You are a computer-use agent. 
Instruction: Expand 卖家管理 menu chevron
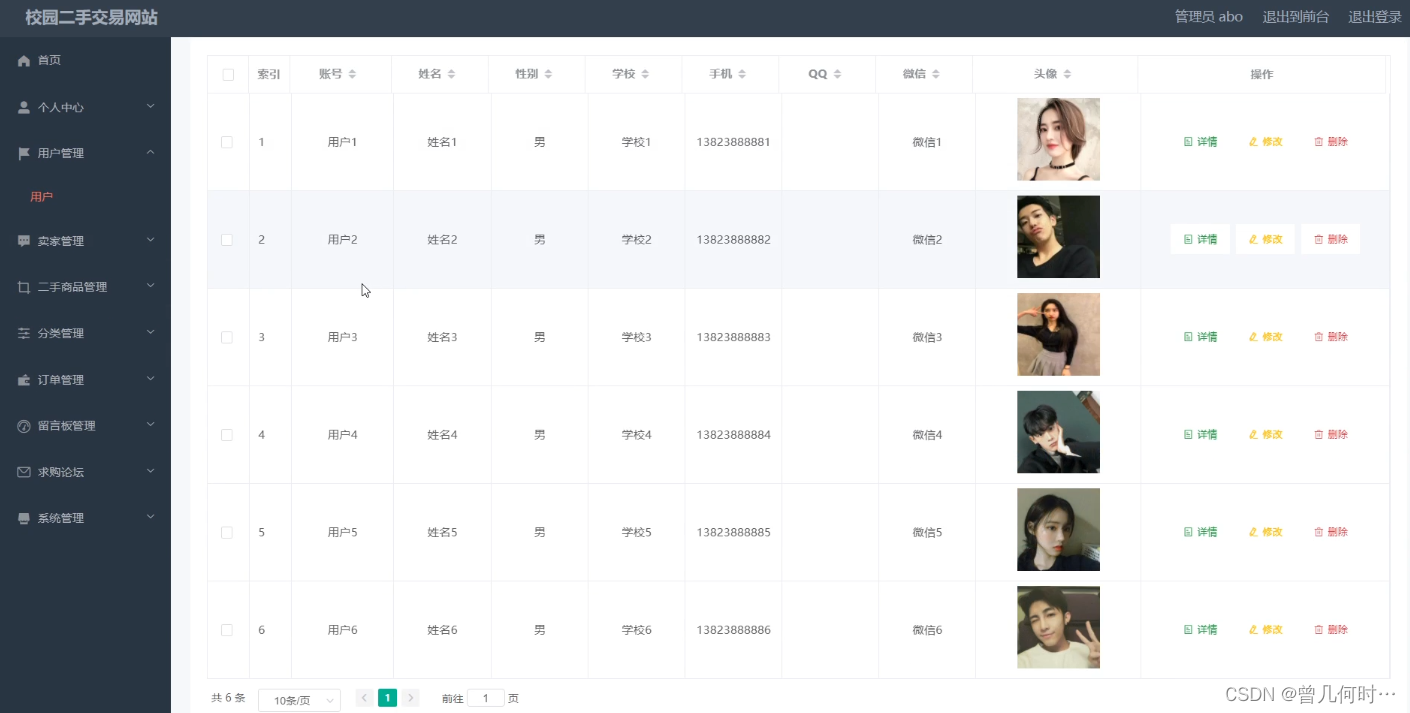(151, 240)
